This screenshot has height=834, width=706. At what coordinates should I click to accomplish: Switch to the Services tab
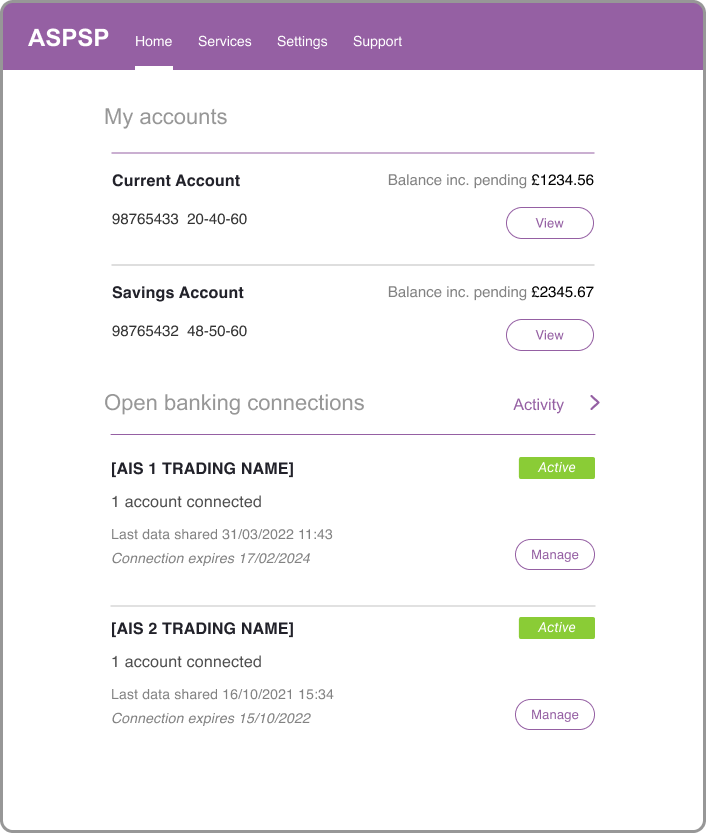click(x=225, y=41)
